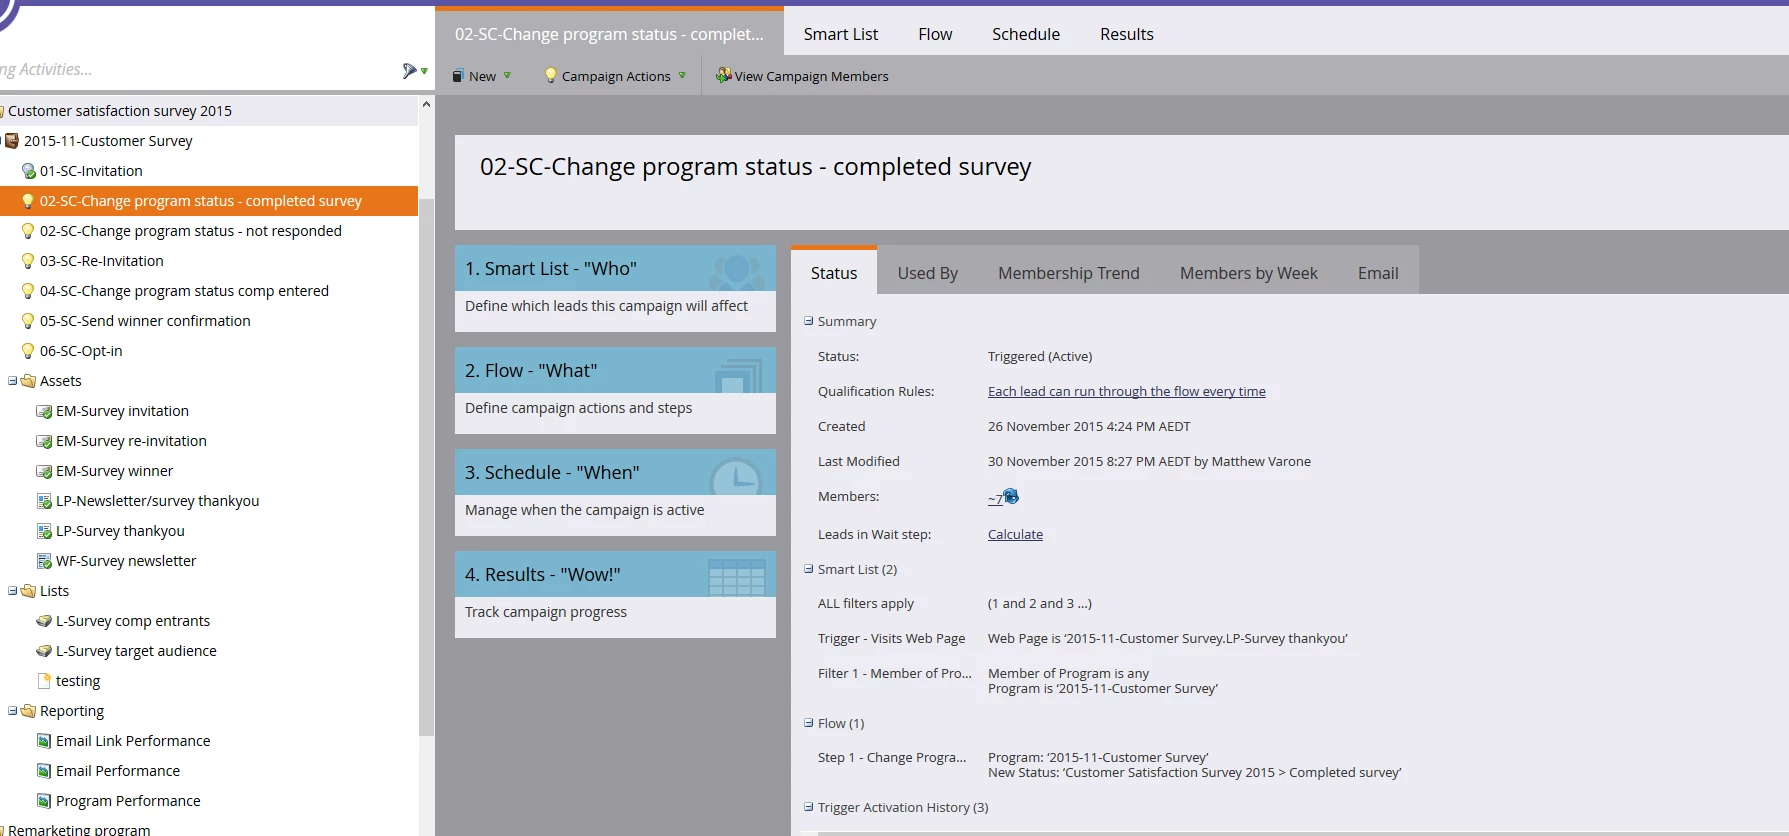The image size is (1789, 836).
Task: Open the Campaign Actions dropdown
Action: coord(615,76)
